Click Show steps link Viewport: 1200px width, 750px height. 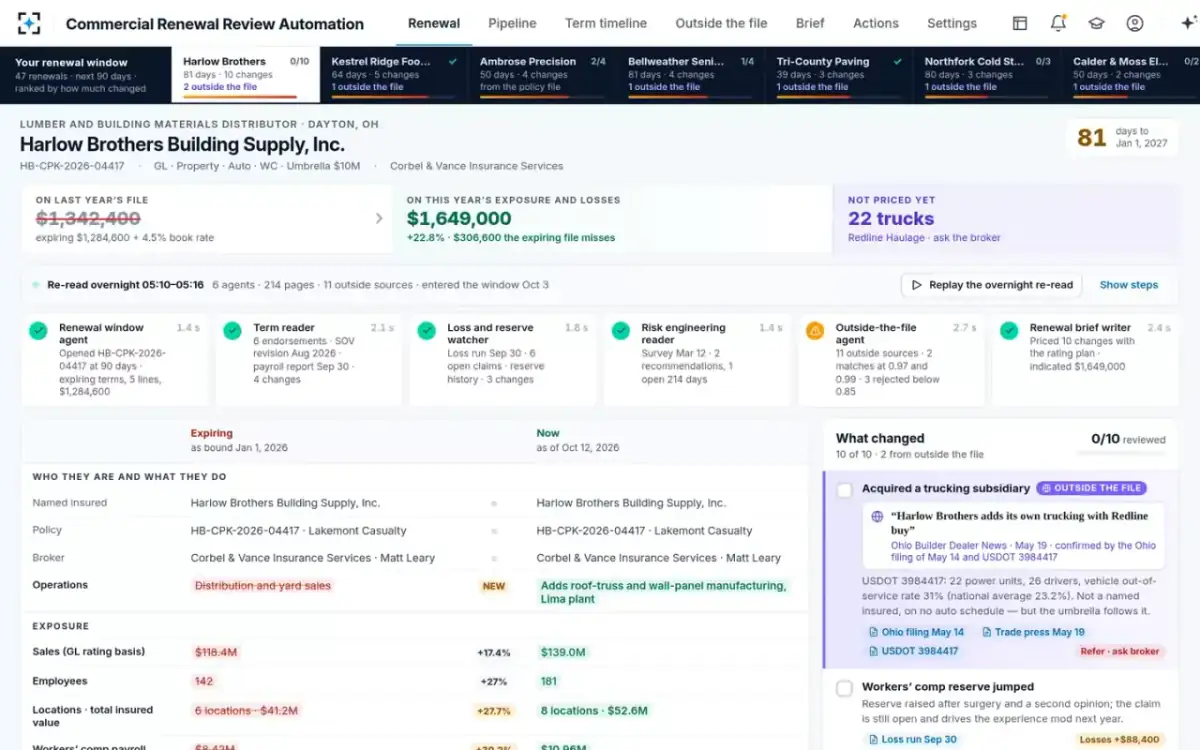coord(1129,285)
